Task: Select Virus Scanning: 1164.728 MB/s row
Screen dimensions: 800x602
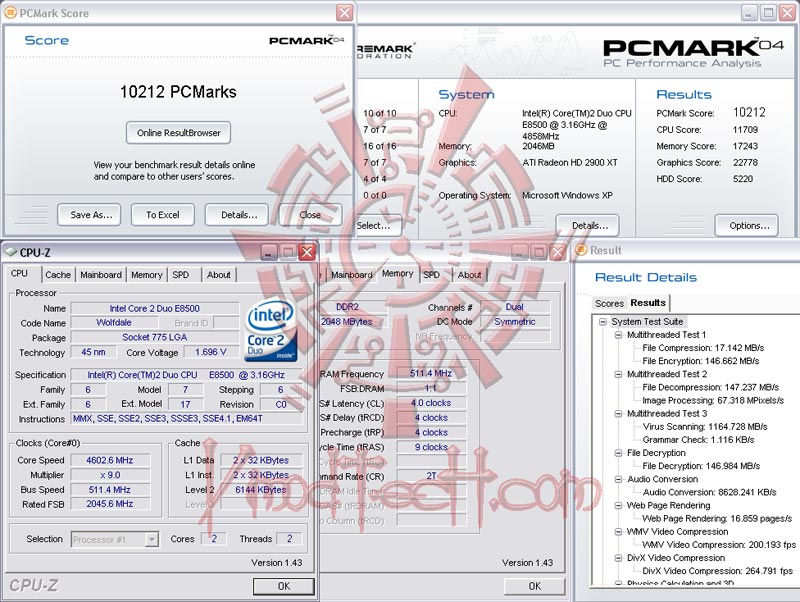Action: point(705,427)
